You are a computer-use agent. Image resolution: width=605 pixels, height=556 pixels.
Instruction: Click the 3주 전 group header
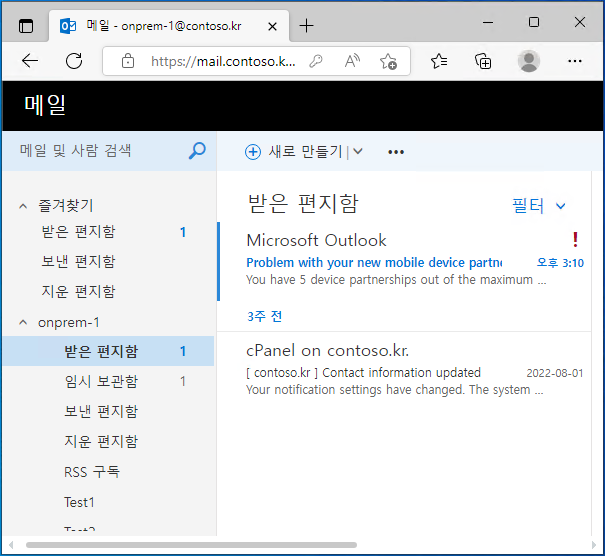coord(264,316)
